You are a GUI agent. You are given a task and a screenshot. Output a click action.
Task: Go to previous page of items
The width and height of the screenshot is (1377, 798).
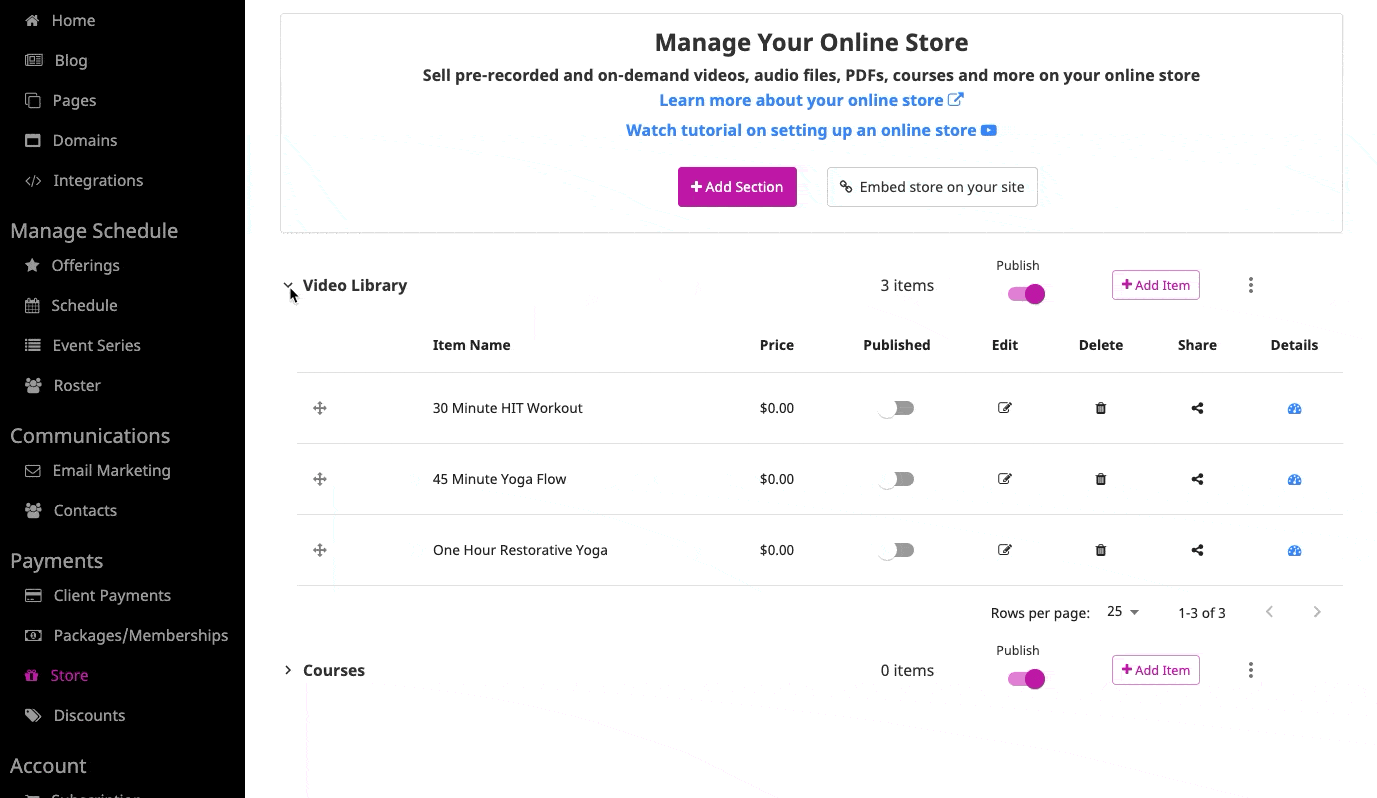point(1269,612)
